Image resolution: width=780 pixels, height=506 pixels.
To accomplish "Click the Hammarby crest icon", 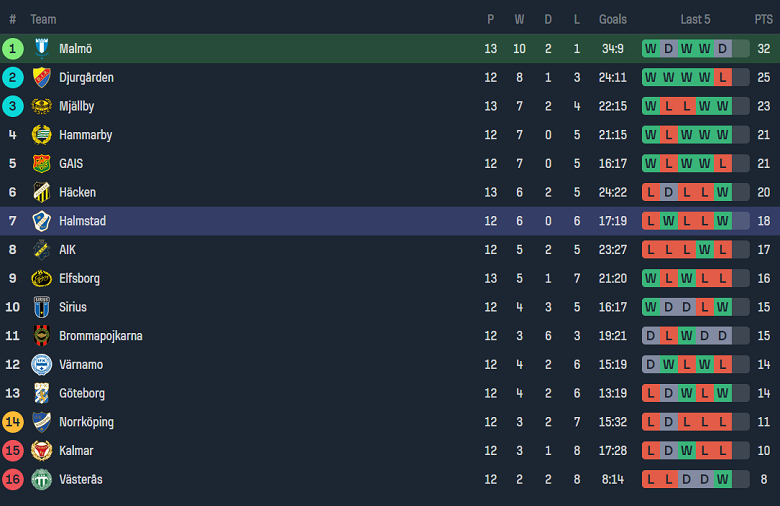I will click(x=42, y=135).
